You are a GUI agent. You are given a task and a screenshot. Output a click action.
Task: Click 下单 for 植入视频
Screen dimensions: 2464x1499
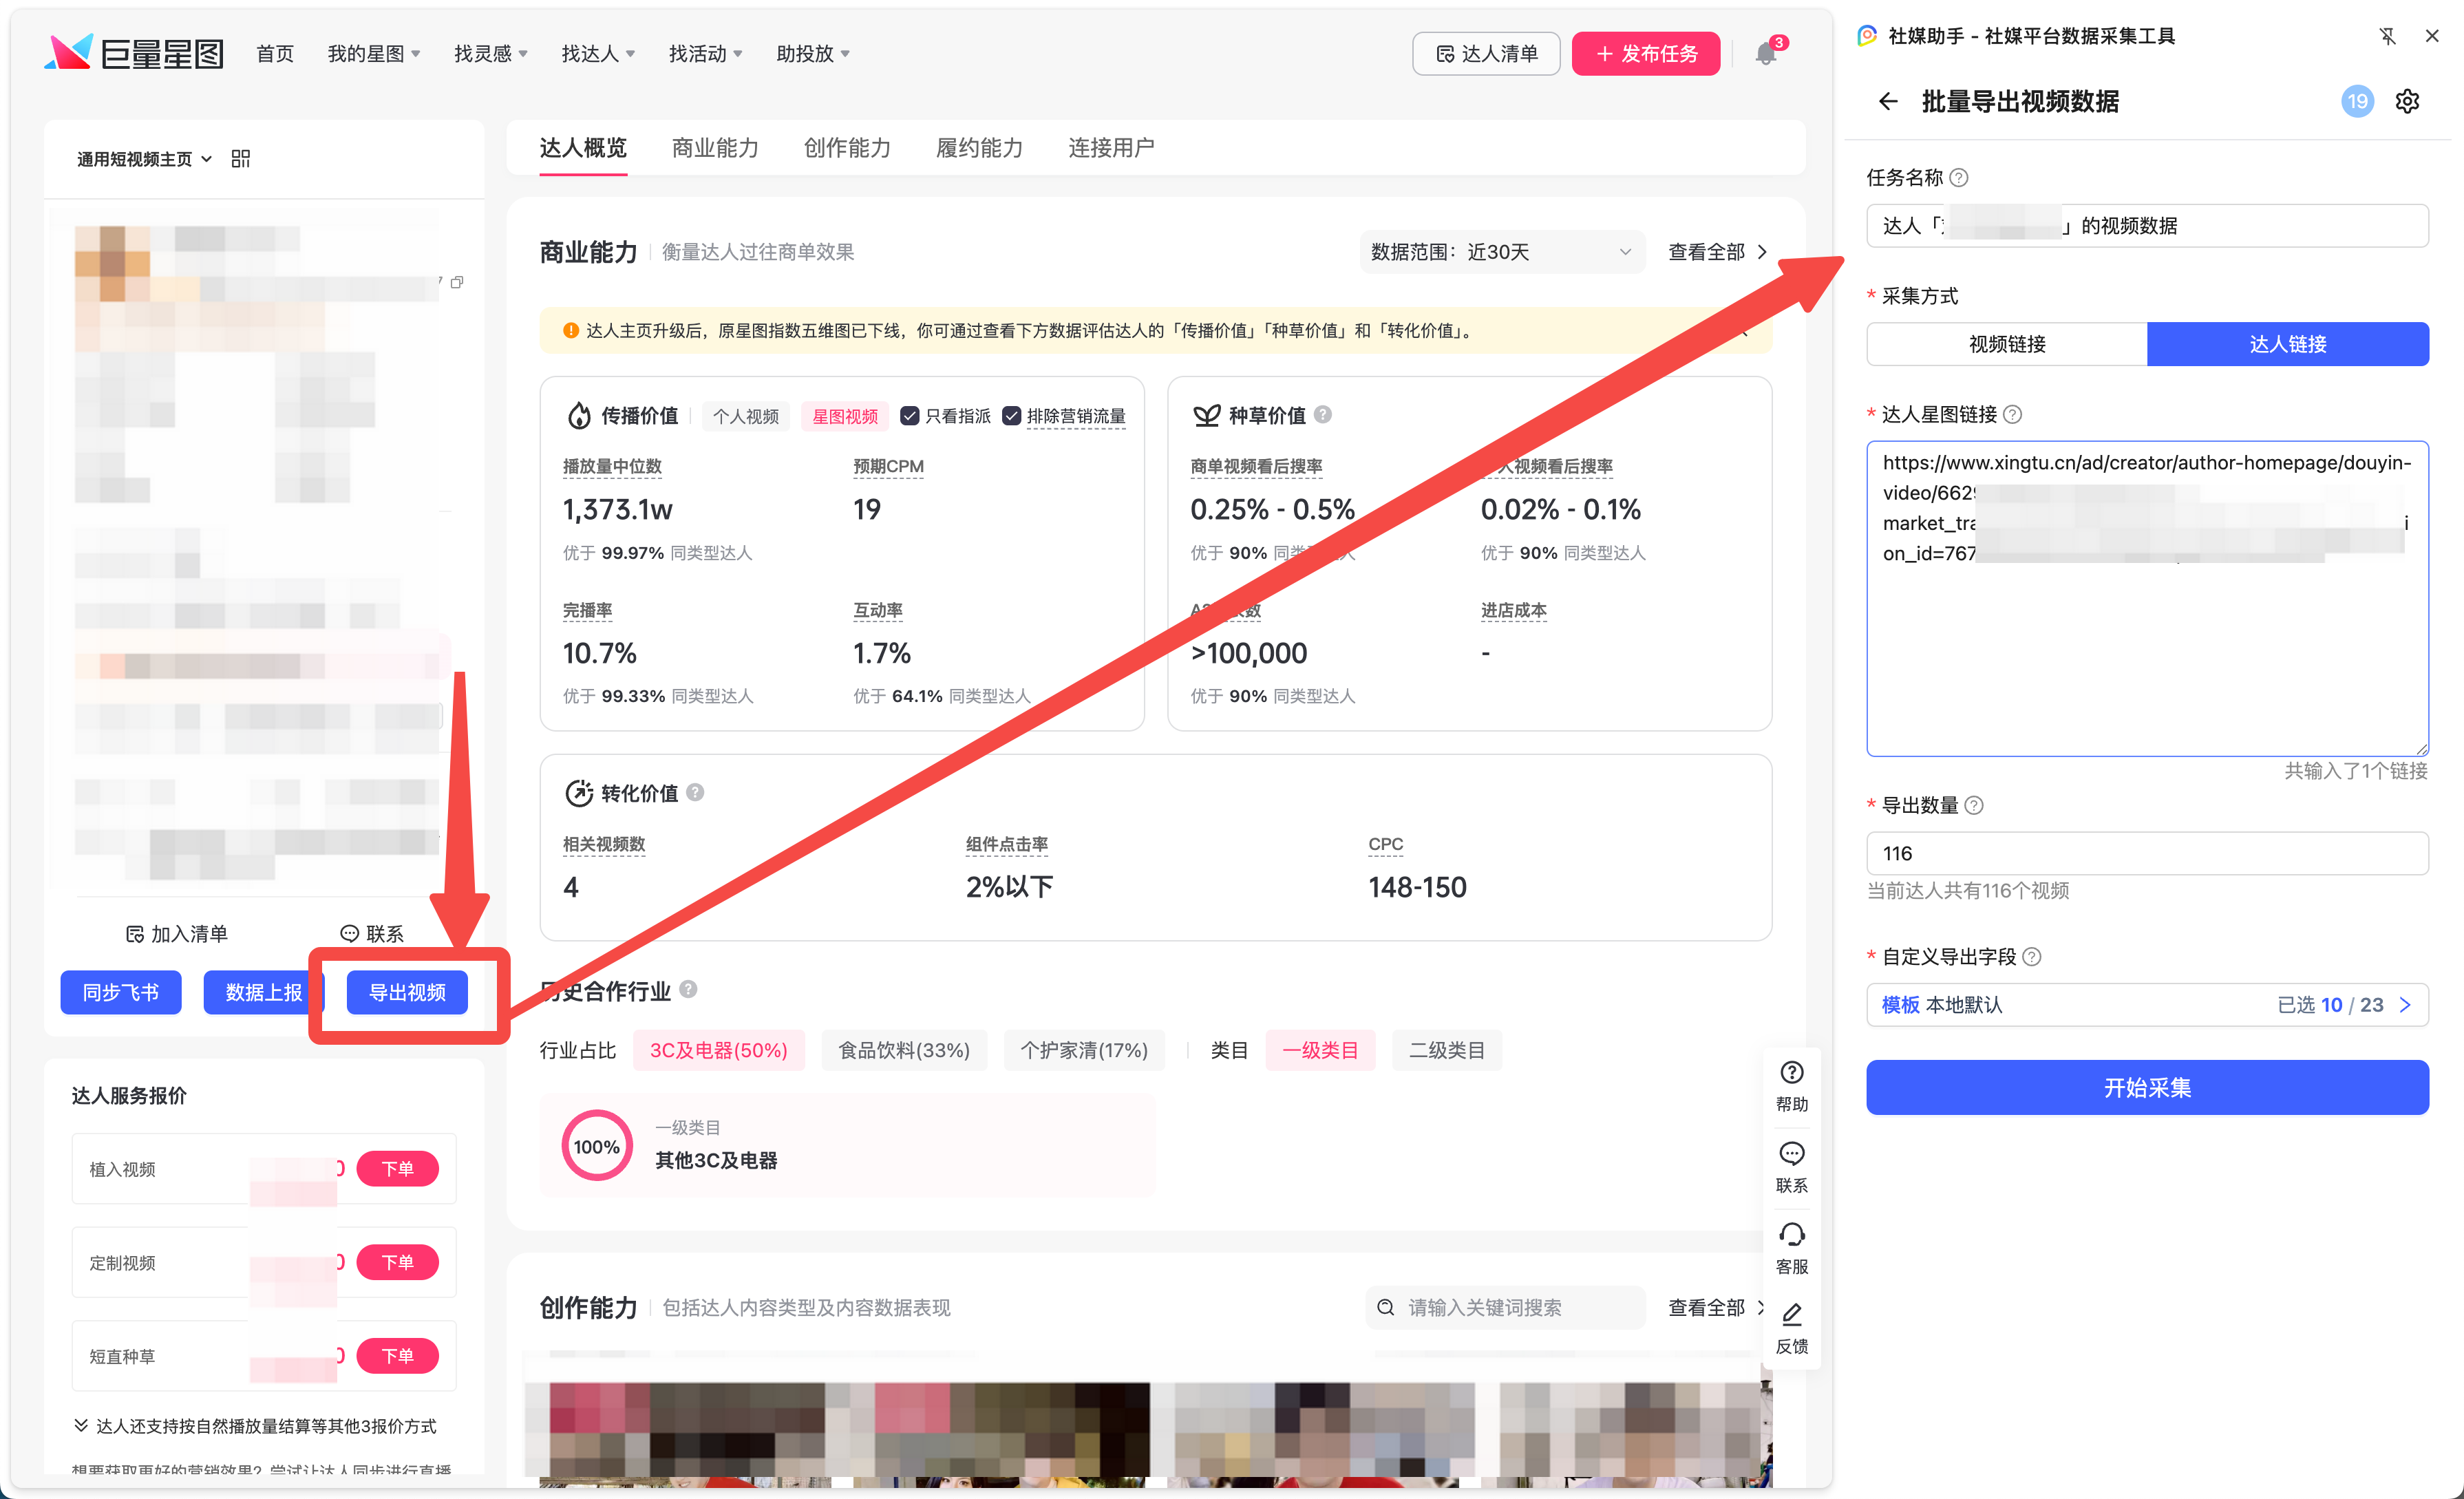coord(397,1168)
